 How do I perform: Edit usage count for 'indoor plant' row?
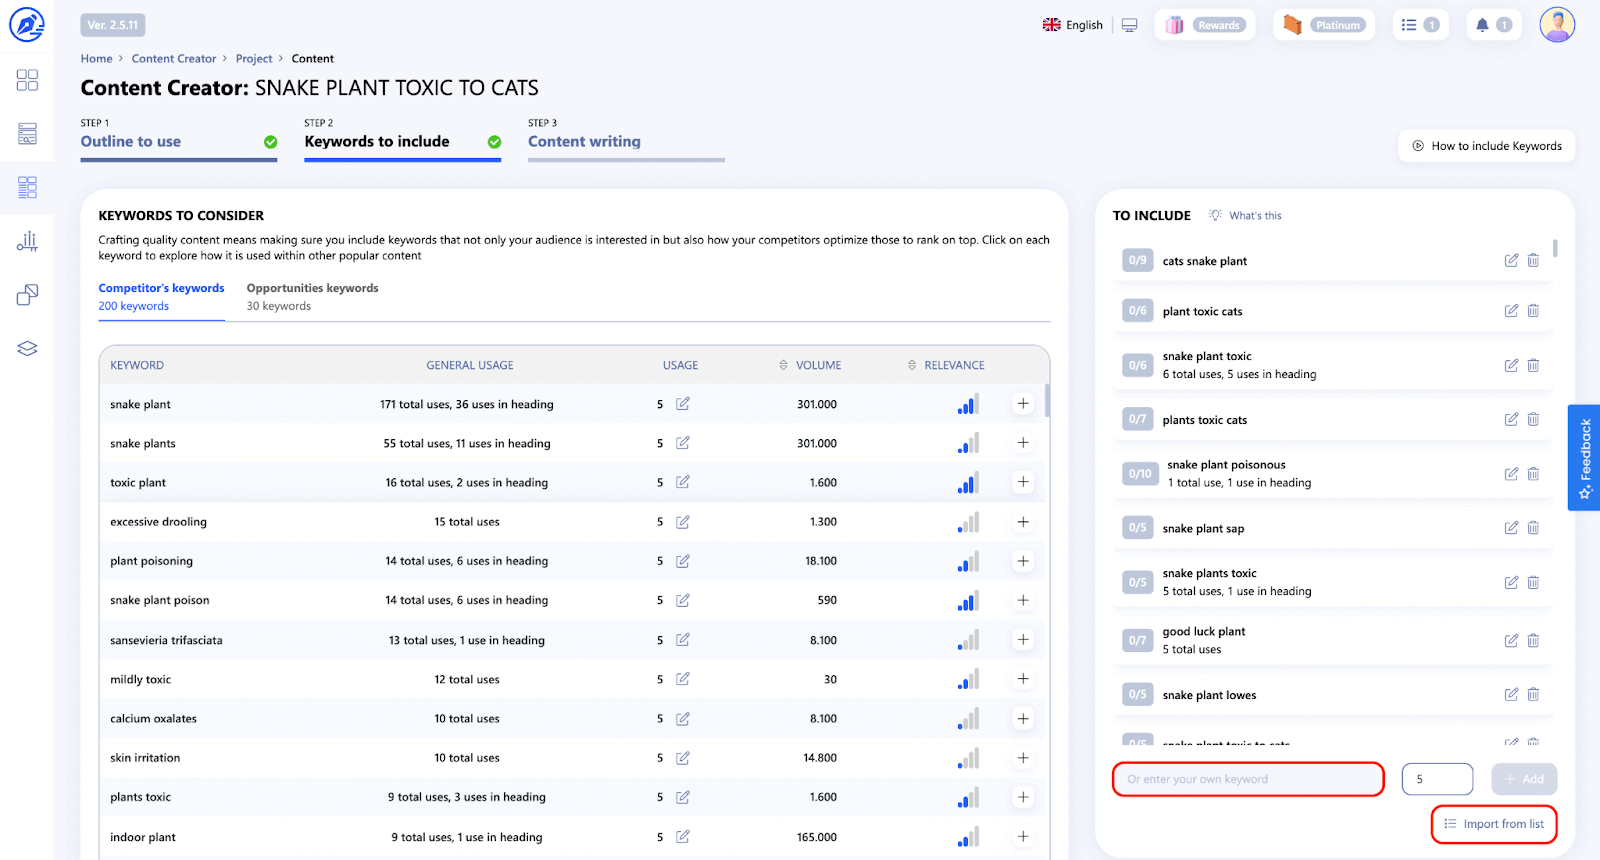coord(683,837)
